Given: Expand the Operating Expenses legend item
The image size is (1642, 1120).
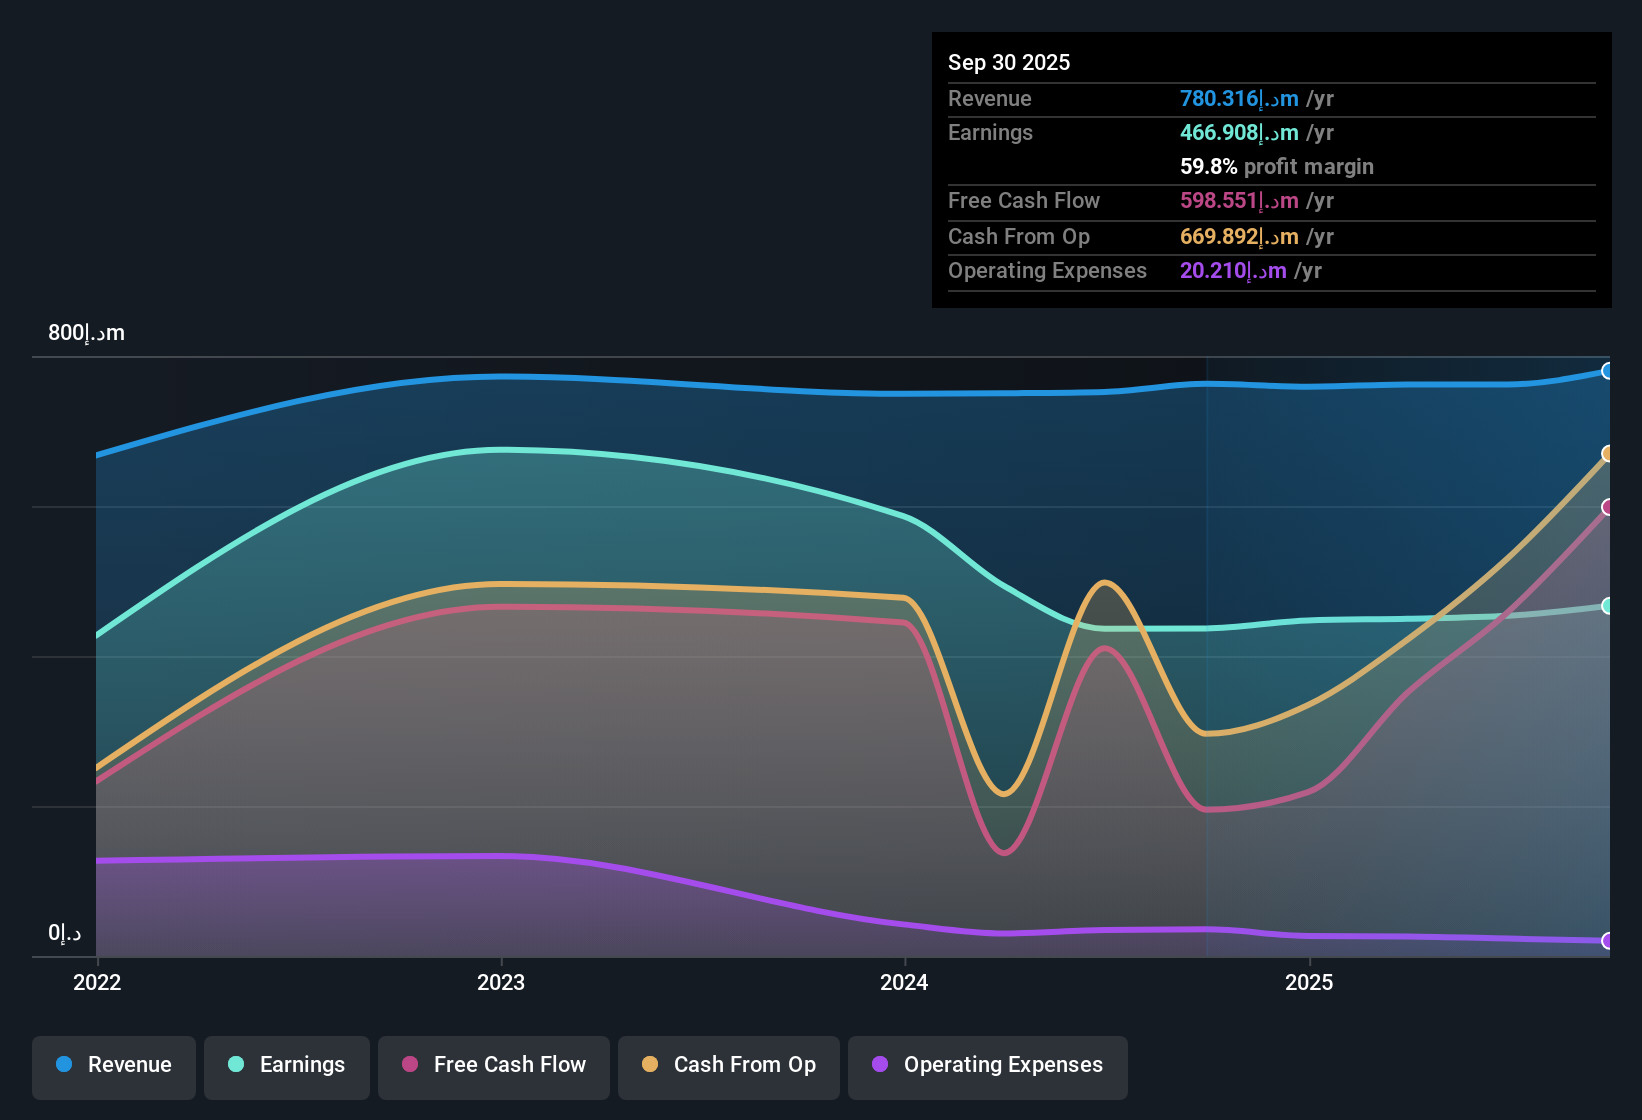Looking at the screenshot, I should pyautogui.click(x=987, y=1065).
